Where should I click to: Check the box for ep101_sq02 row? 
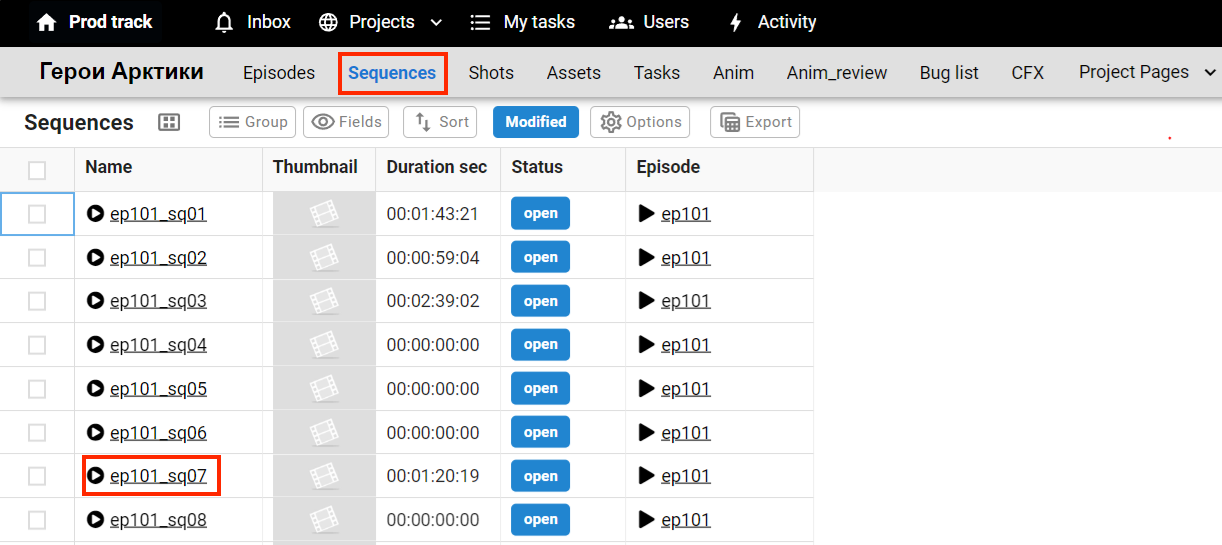[37, 258]
